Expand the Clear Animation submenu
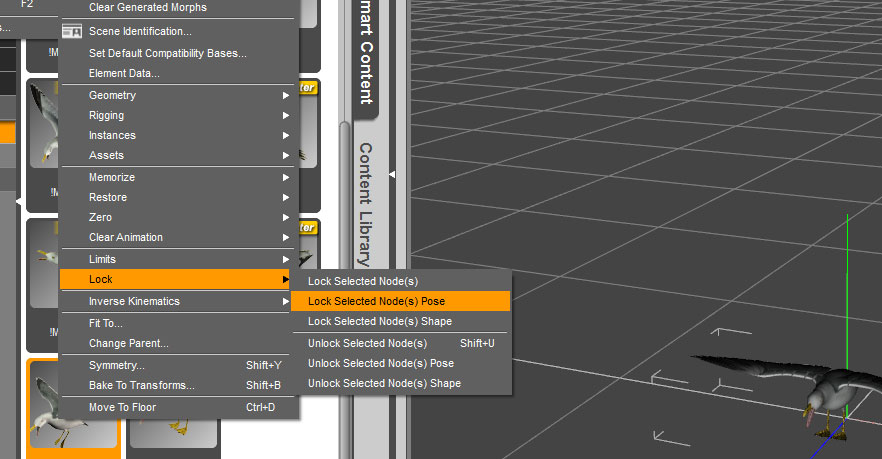882x459 pixels. pyautogui.click(x=177, y=237)
